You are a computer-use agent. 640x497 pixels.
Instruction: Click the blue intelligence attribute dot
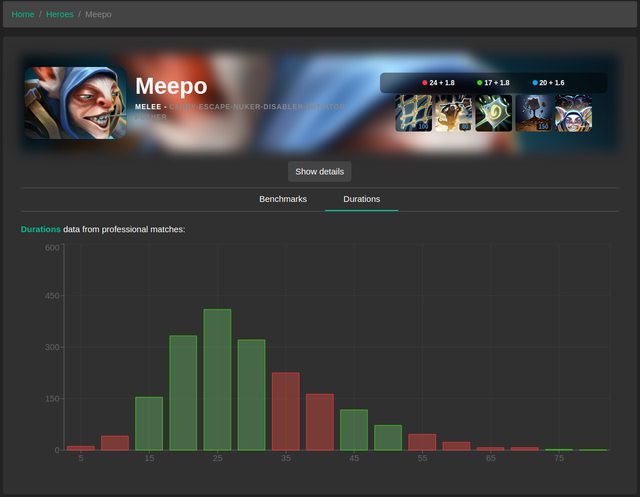[535, 83]
